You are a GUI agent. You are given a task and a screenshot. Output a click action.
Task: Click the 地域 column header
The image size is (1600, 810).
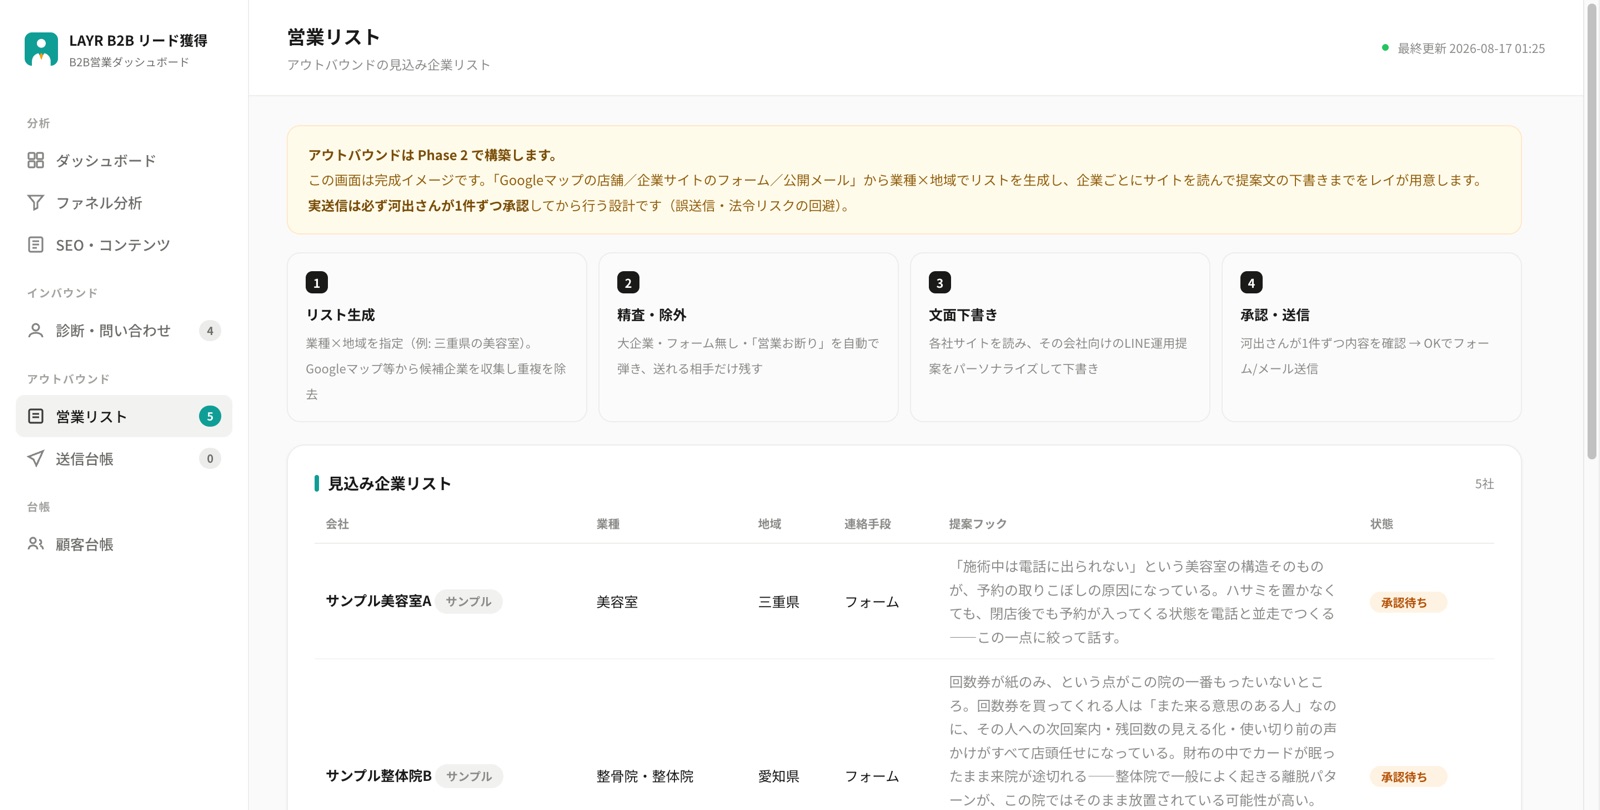point(769,523)
